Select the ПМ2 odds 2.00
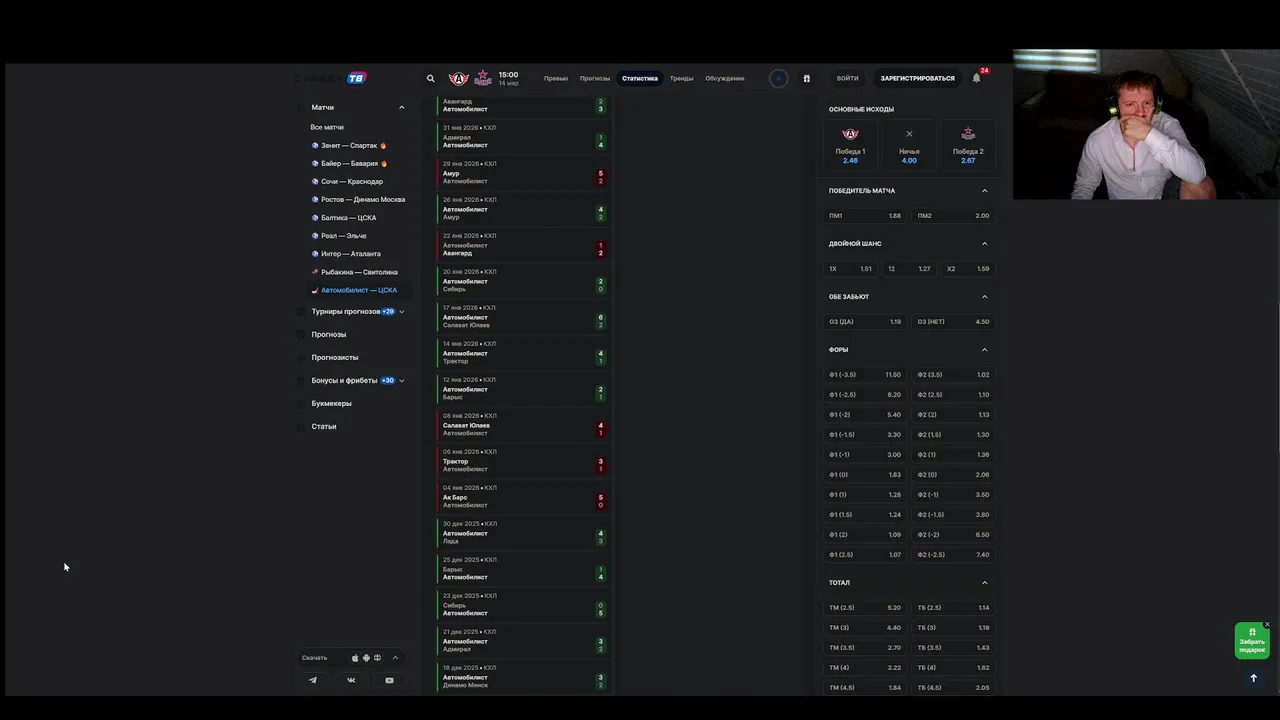1280x720 pixels. (x=954, y=215)
